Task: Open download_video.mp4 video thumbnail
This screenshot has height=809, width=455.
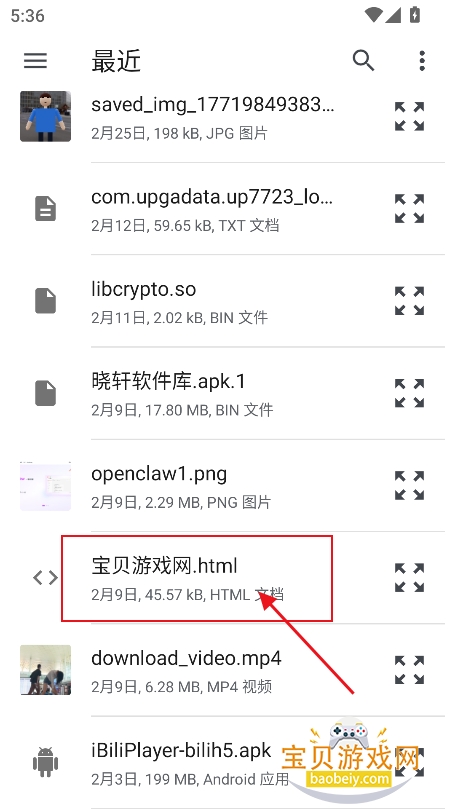Action: click(x=45, y=670)
